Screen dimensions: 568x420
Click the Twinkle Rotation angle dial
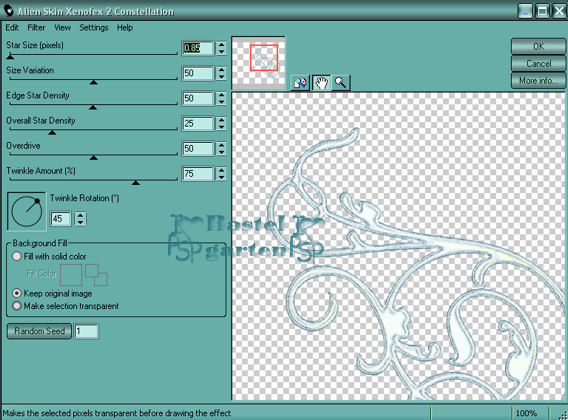(x=27, y=211)
